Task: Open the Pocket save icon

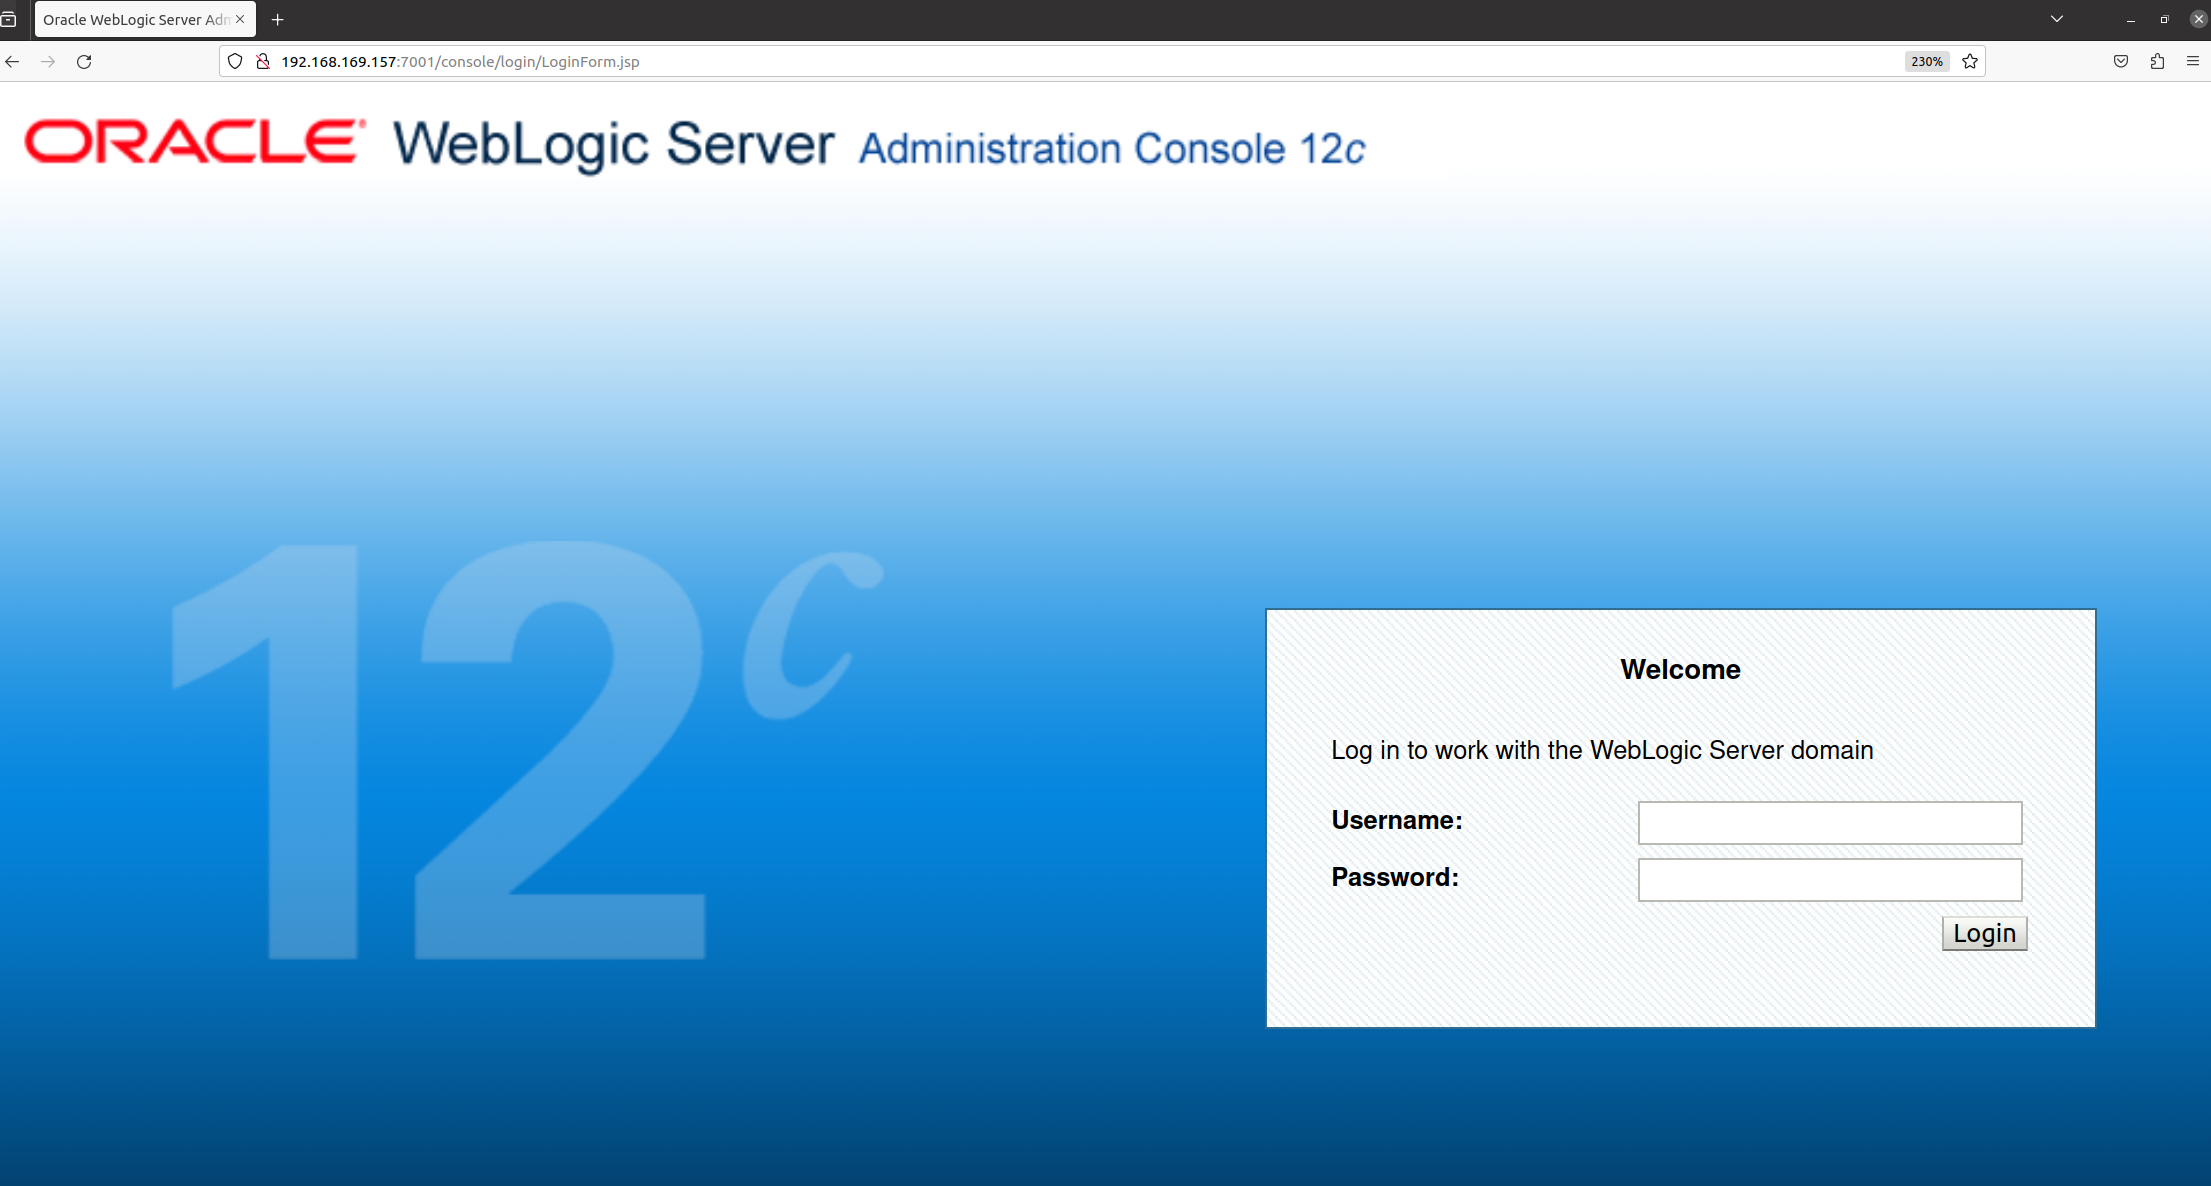Action: 2121,61
